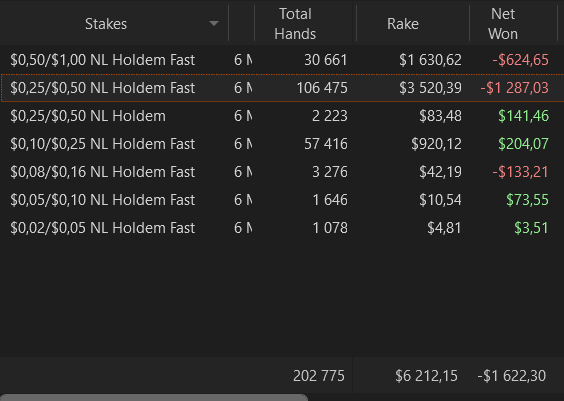Viewport: 564px width, 401px height.
Task: Select the $0,05/$0,10 NL Holdem Fast row
Action: 282,200
